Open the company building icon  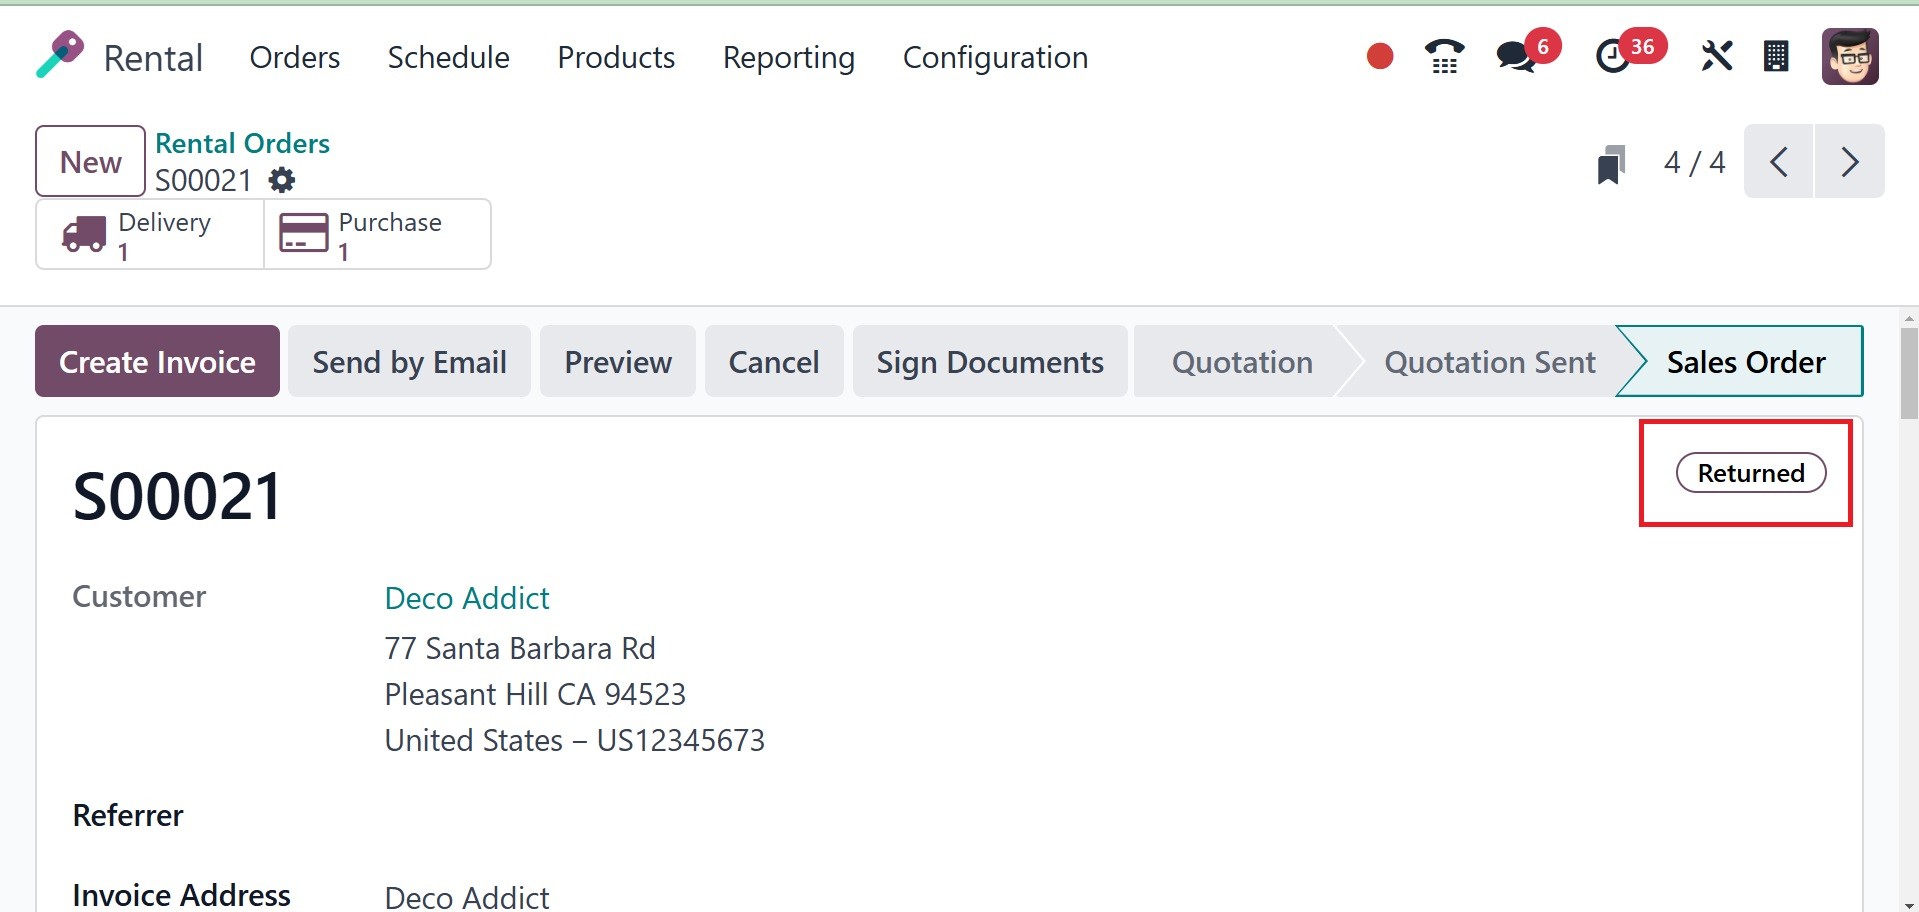(1776, 56)
